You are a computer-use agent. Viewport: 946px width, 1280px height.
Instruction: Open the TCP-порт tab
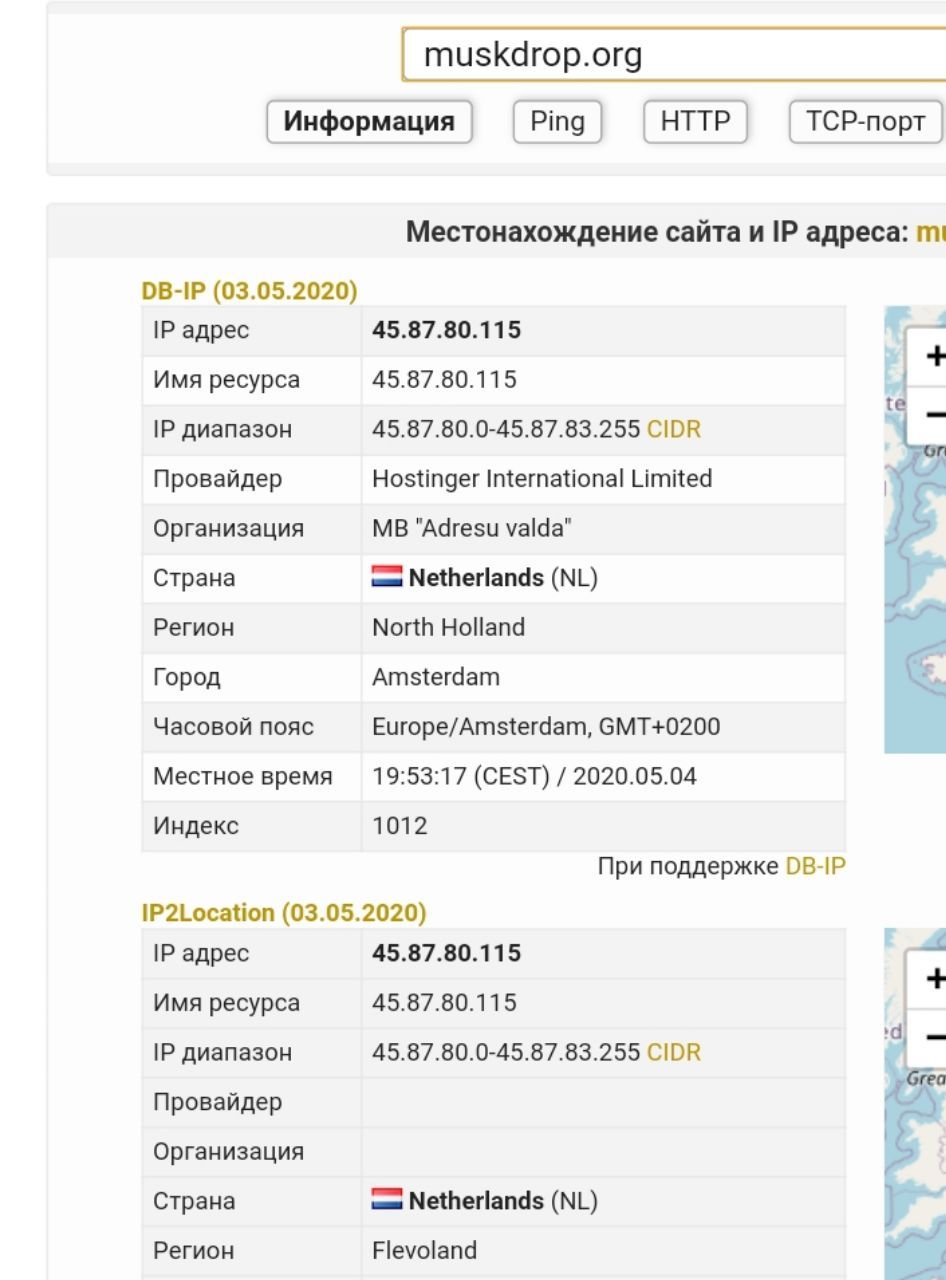tap(865, 122)
